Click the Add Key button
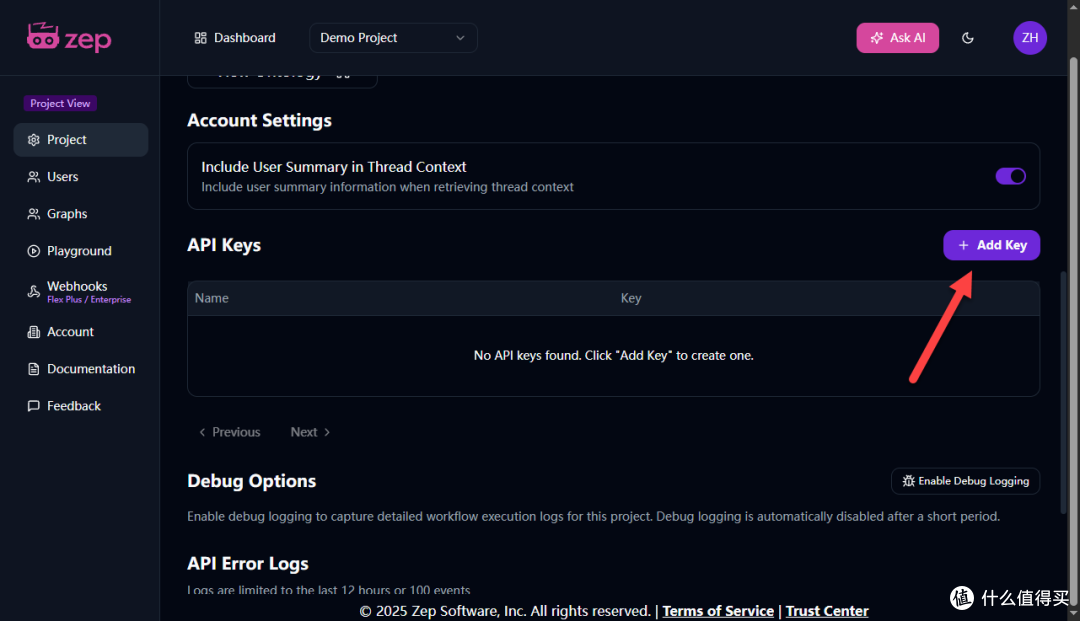 991,245
